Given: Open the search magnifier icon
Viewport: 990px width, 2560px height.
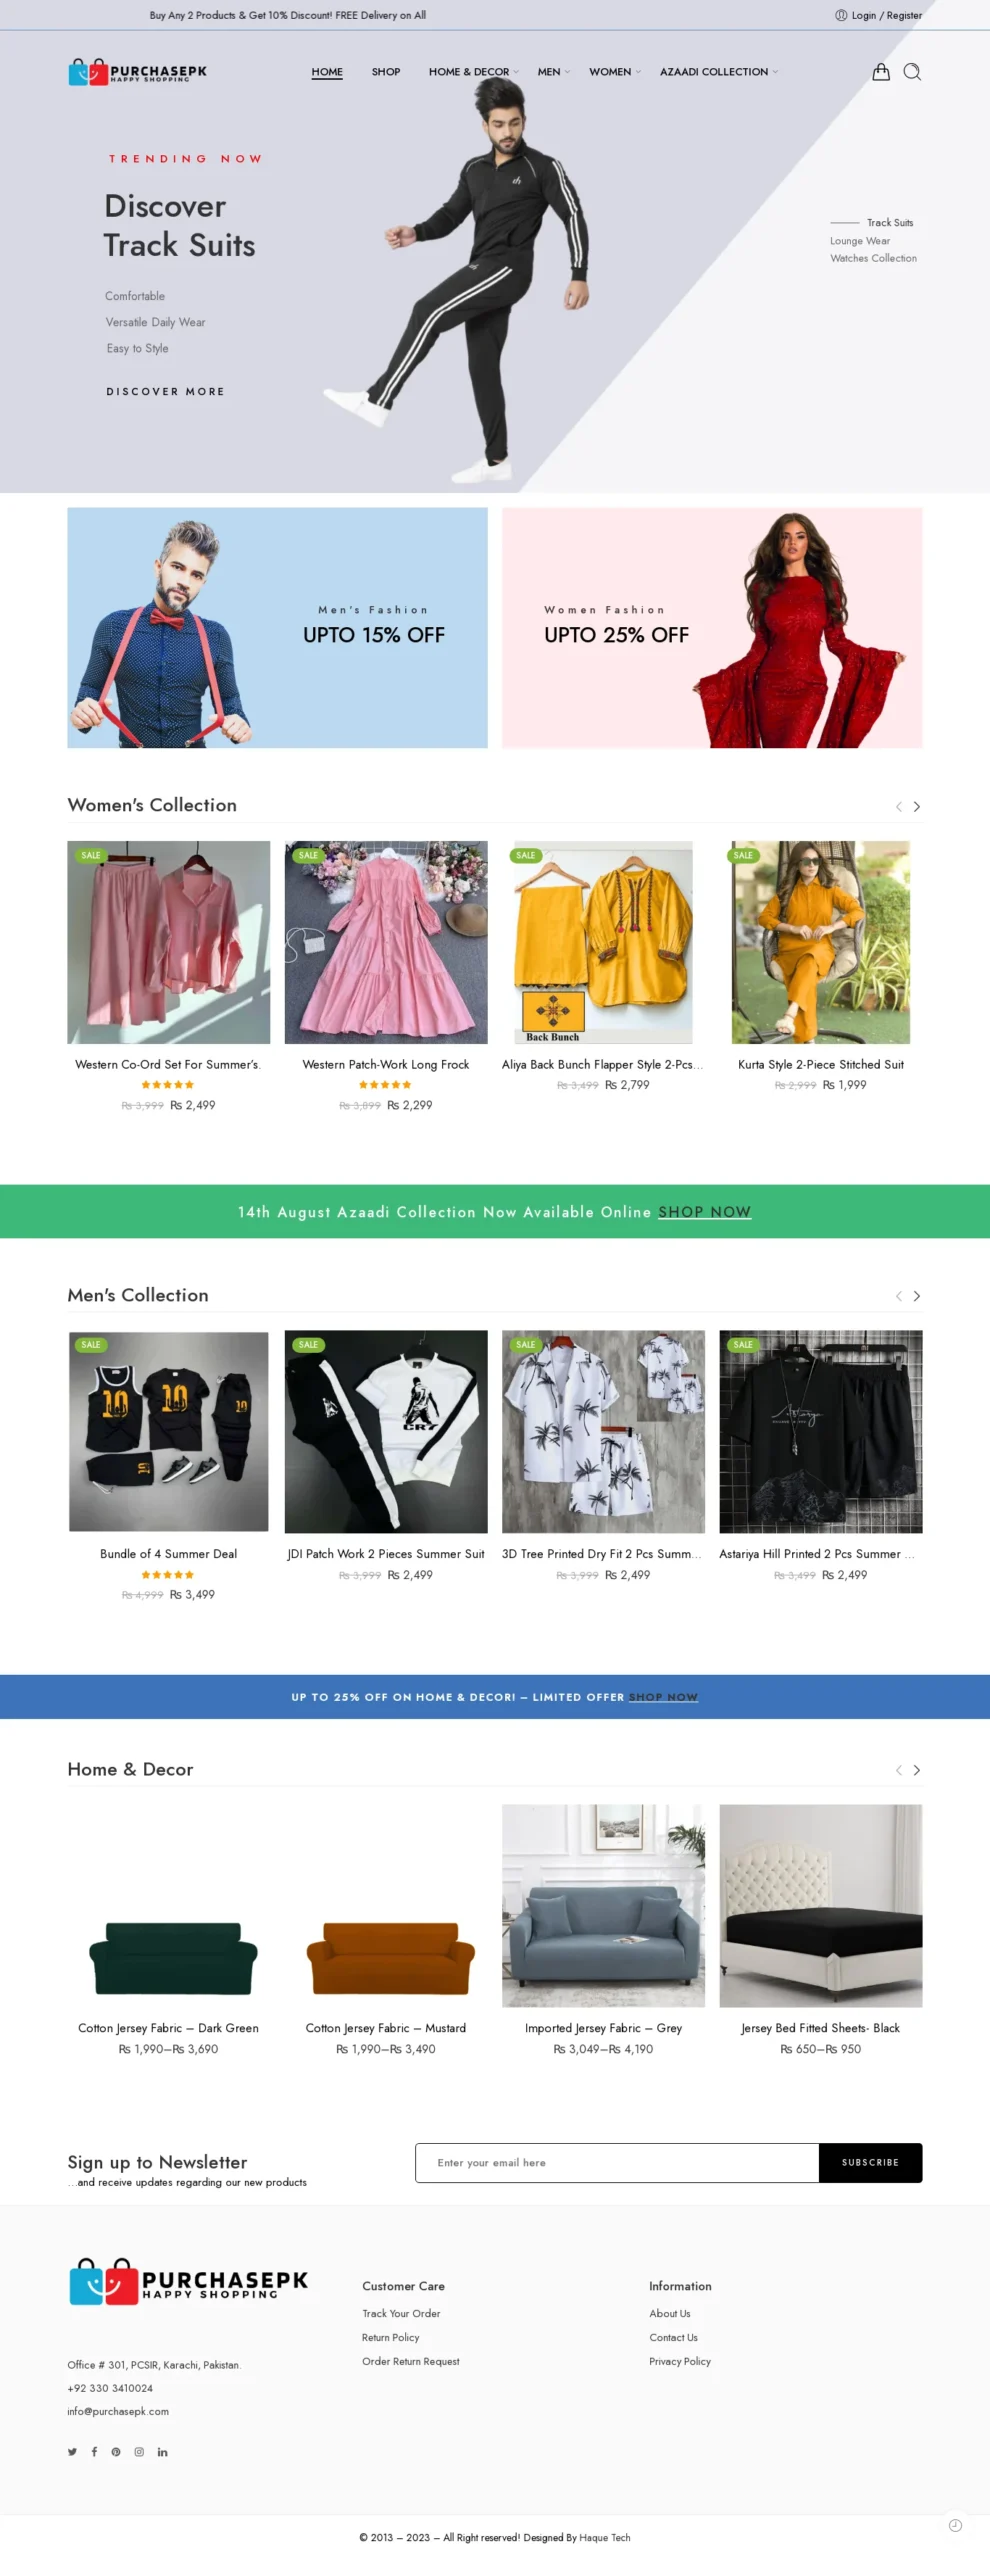Looking at the screenshot, I should (x=912, y=72).
